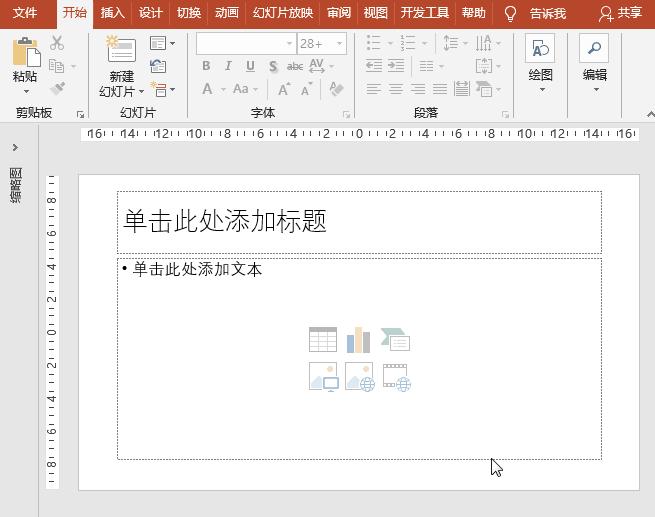This screenshot has width=655, height=517.
Task: Click the title placeholder 单击此处添加标题
Action: pos(225,221)
